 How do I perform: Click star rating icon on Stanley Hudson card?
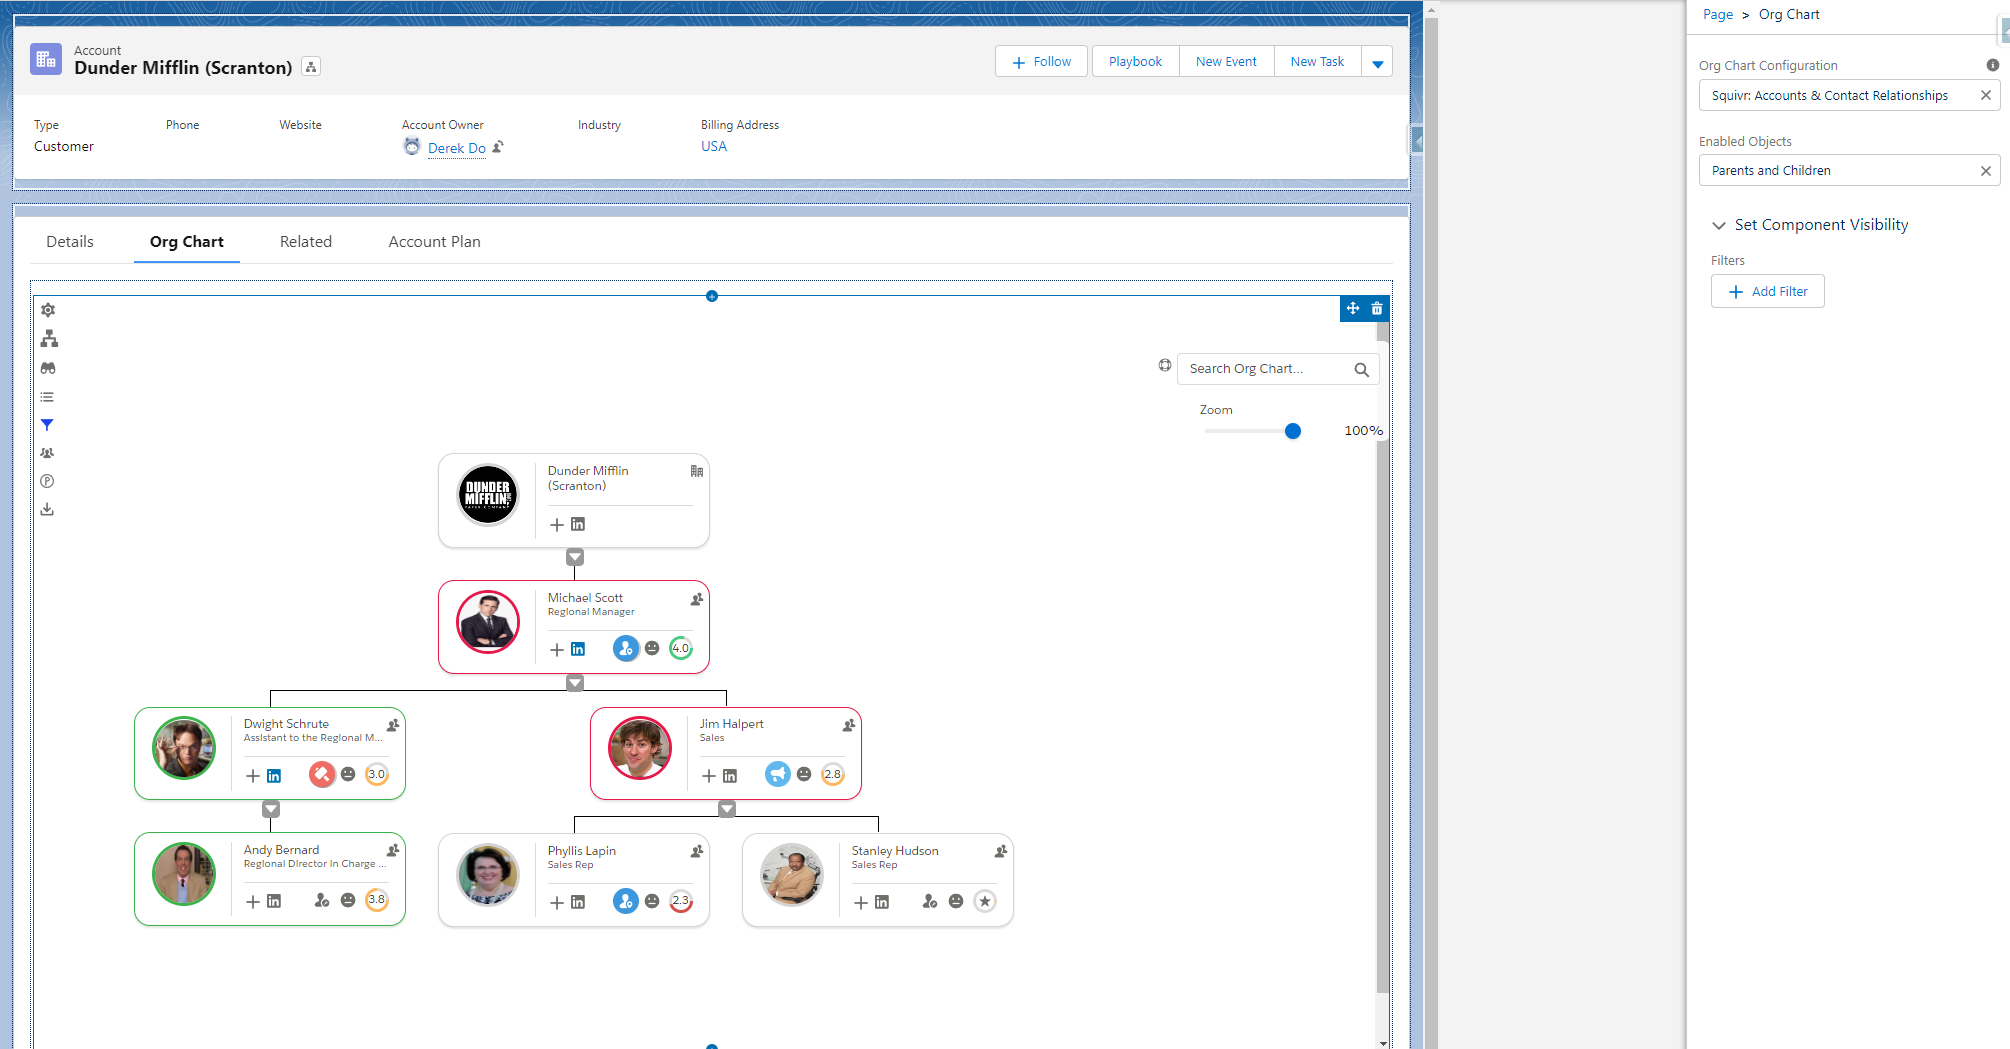pyautogui.click(x=985, y=901)
